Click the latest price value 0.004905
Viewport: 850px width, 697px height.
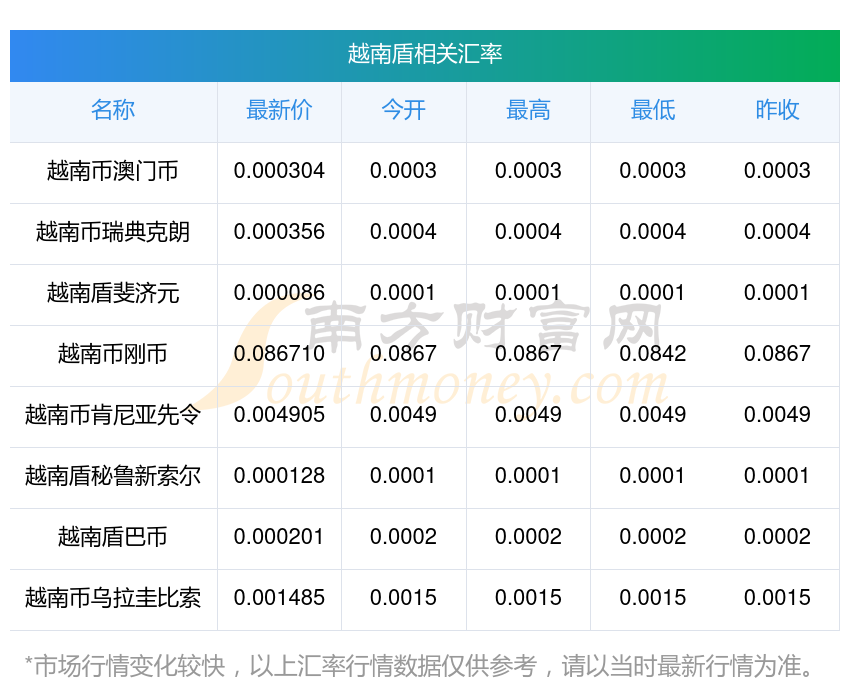(x=279, y=415)
